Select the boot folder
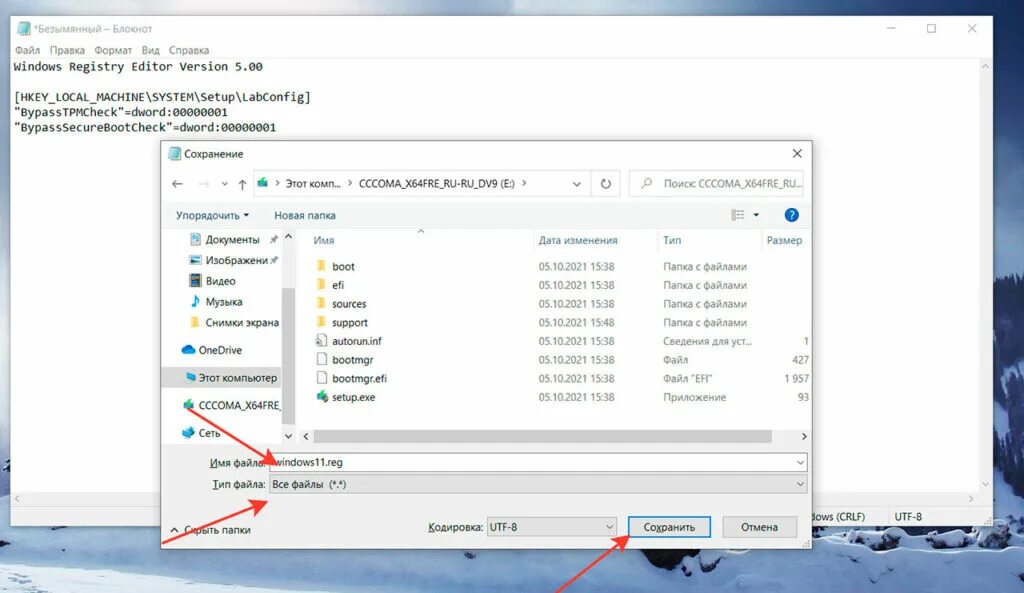This screenshot has width=1024, height=593. [343, 266]
